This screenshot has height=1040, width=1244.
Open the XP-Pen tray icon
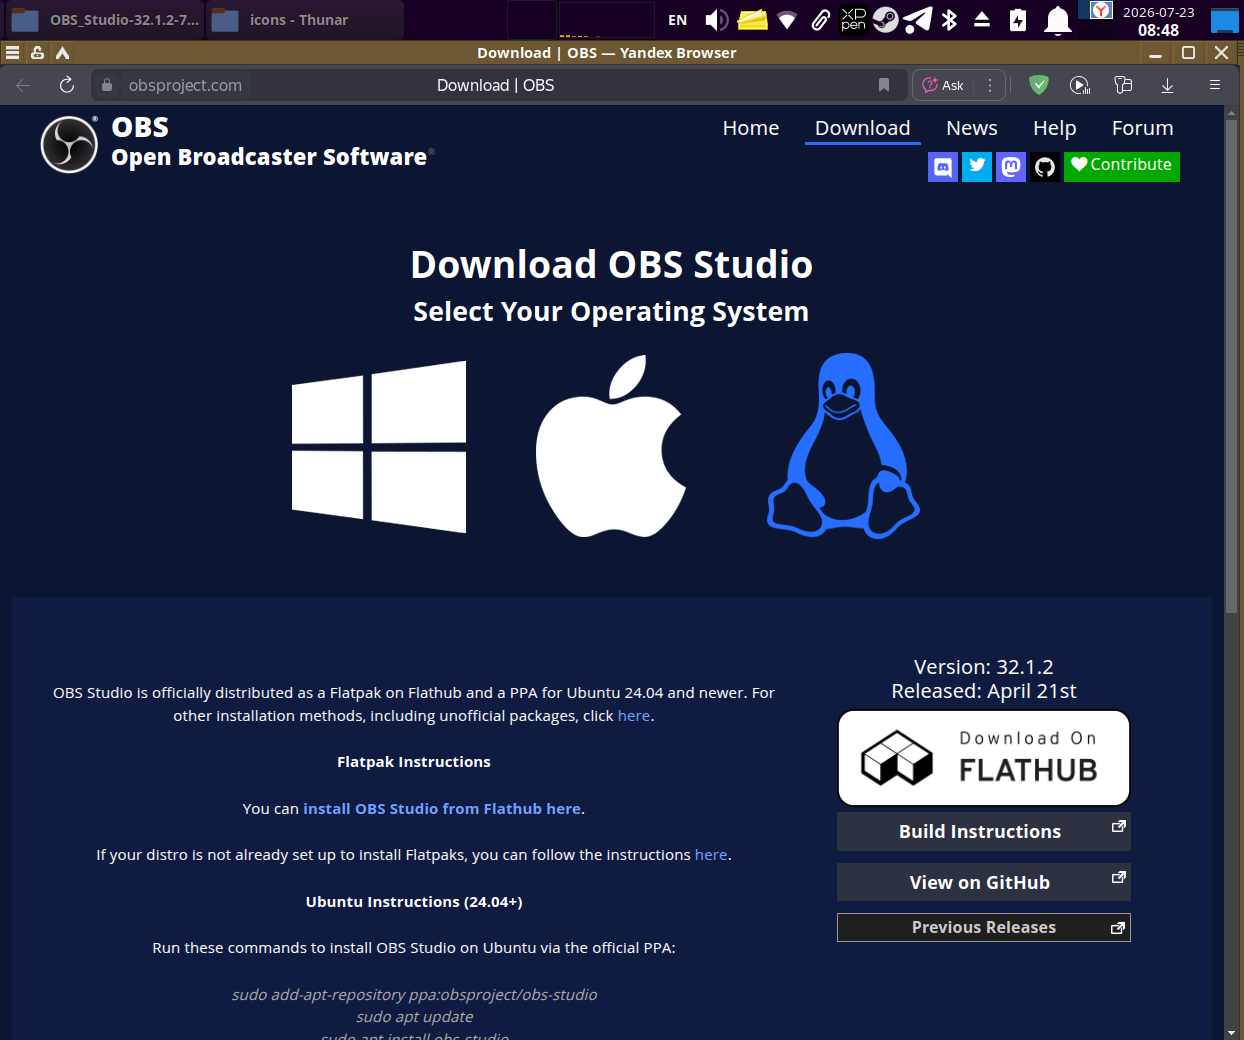[854, 20]
